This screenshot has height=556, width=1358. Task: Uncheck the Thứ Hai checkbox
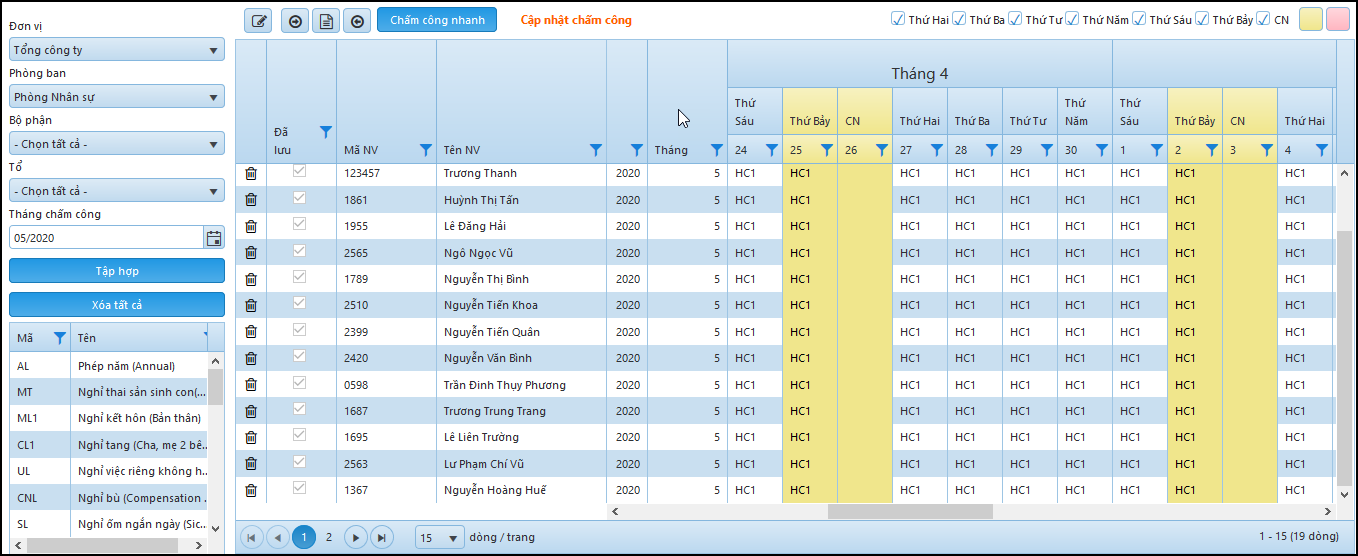897,19
